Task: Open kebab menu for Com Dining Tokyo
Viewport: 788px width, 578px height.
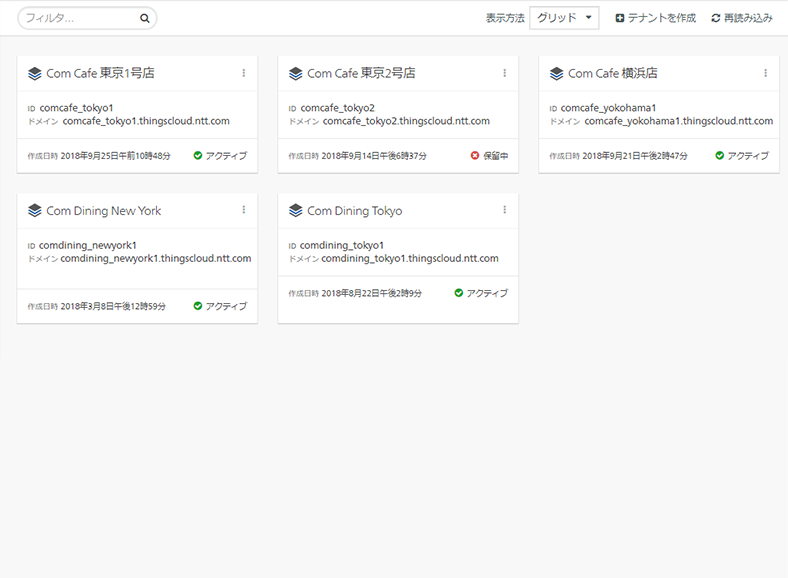Action: (x=505, y=210)
